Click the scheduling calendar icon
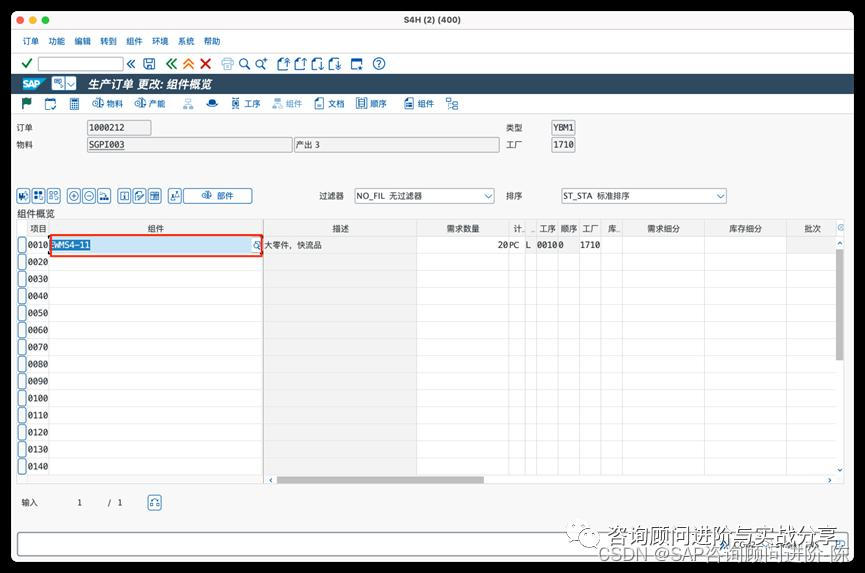This screenshot has width=865, height=573. (x=50, y=104)
